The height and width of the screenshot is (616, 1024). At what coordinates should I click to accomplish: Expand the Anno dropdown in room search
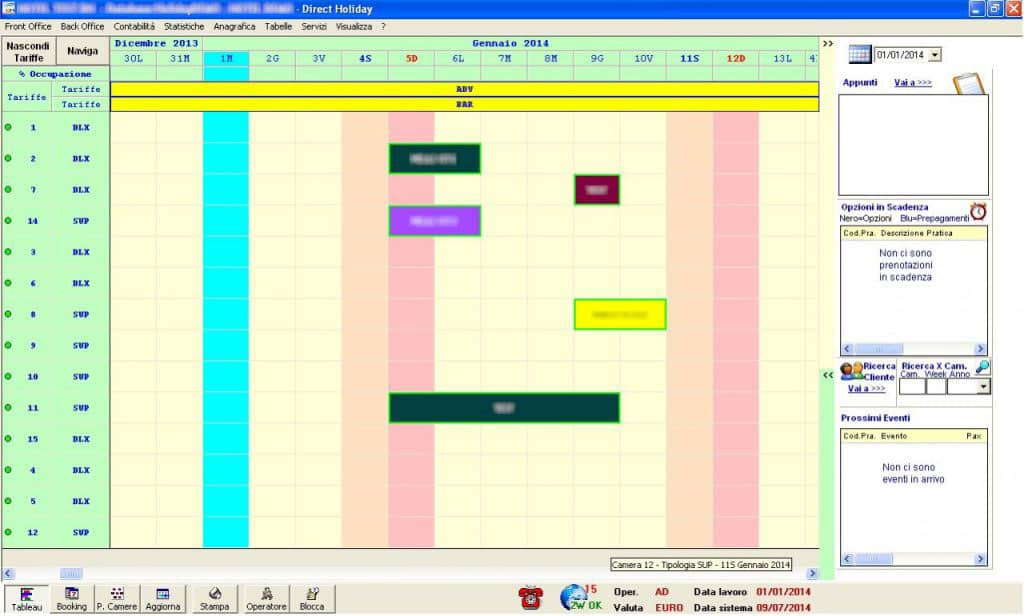(984, 387)
